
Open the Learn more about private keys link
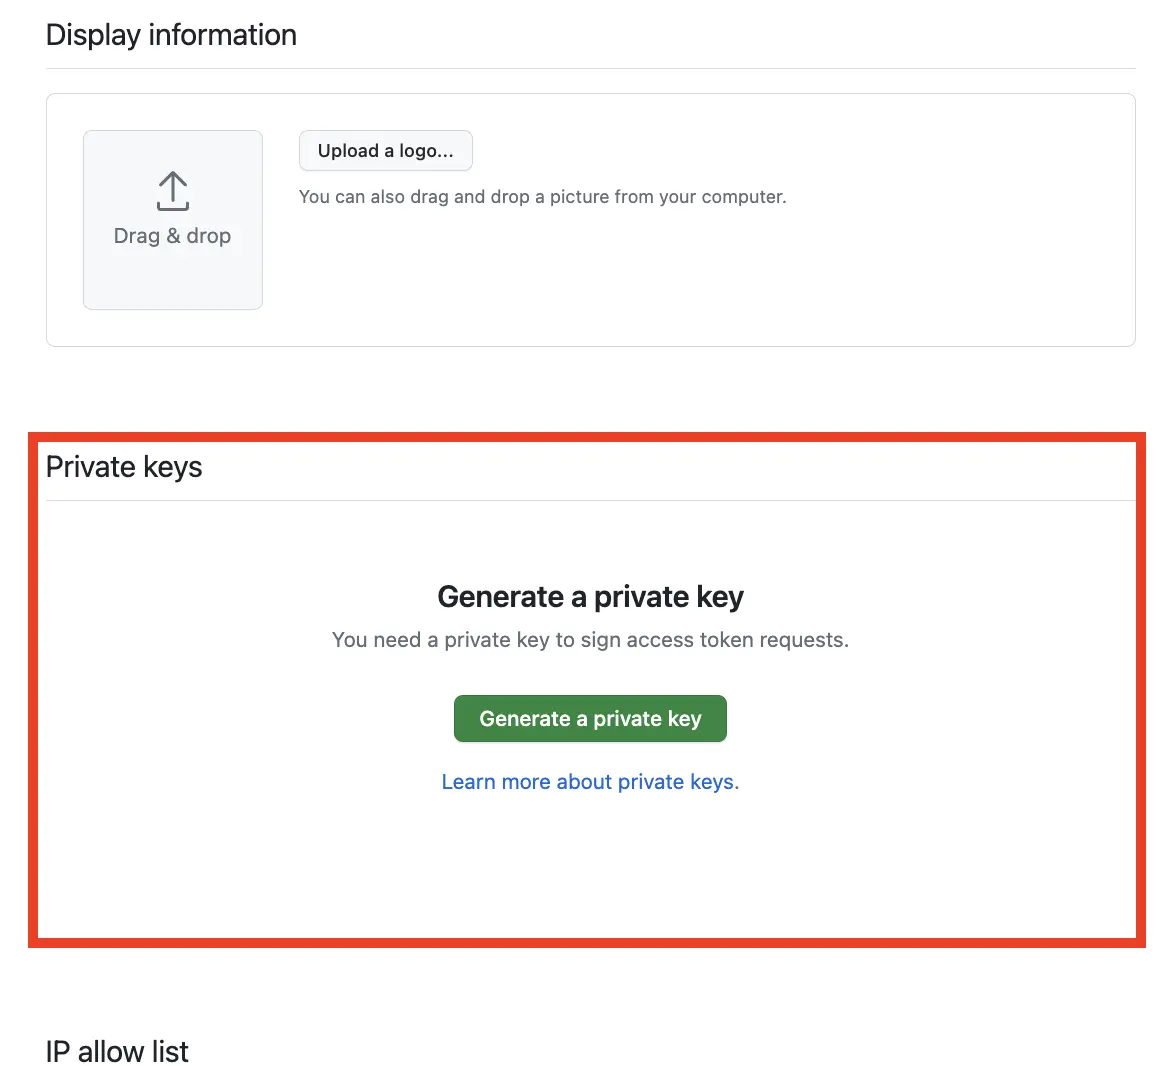tap(590, 781)
